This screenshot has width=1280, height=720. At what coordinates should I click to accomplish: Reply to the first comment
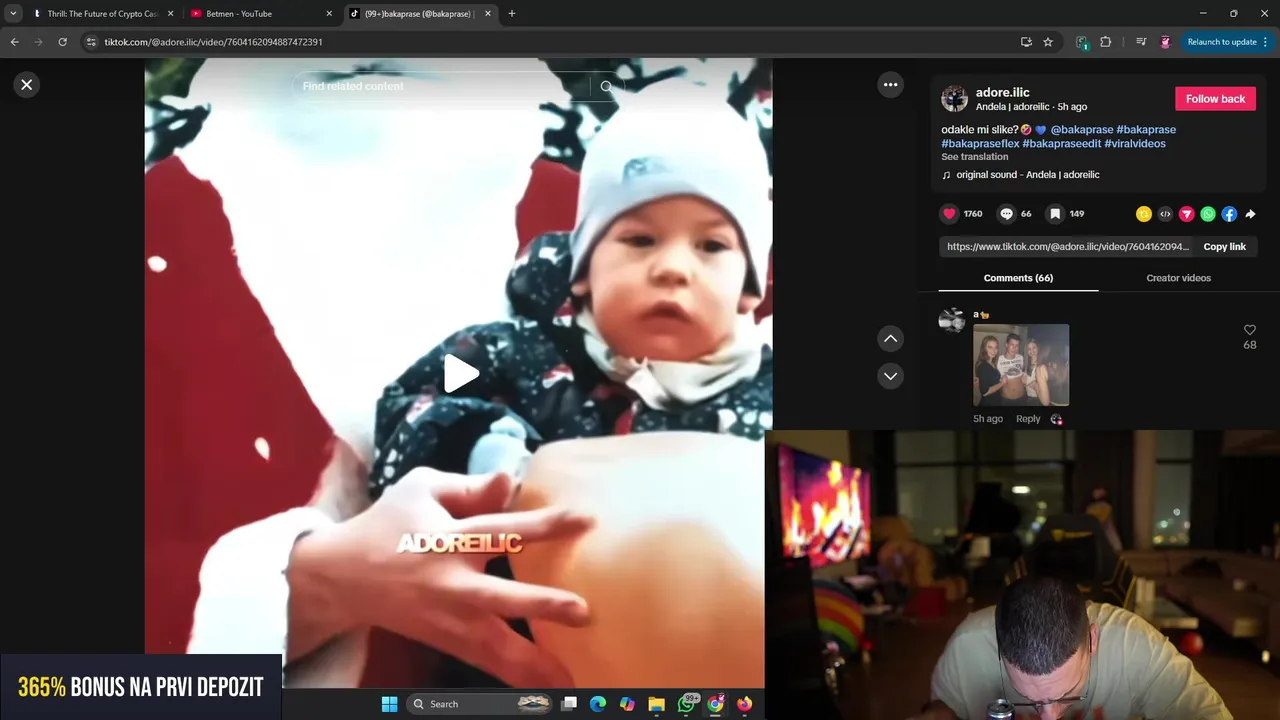coord(1028,419)
